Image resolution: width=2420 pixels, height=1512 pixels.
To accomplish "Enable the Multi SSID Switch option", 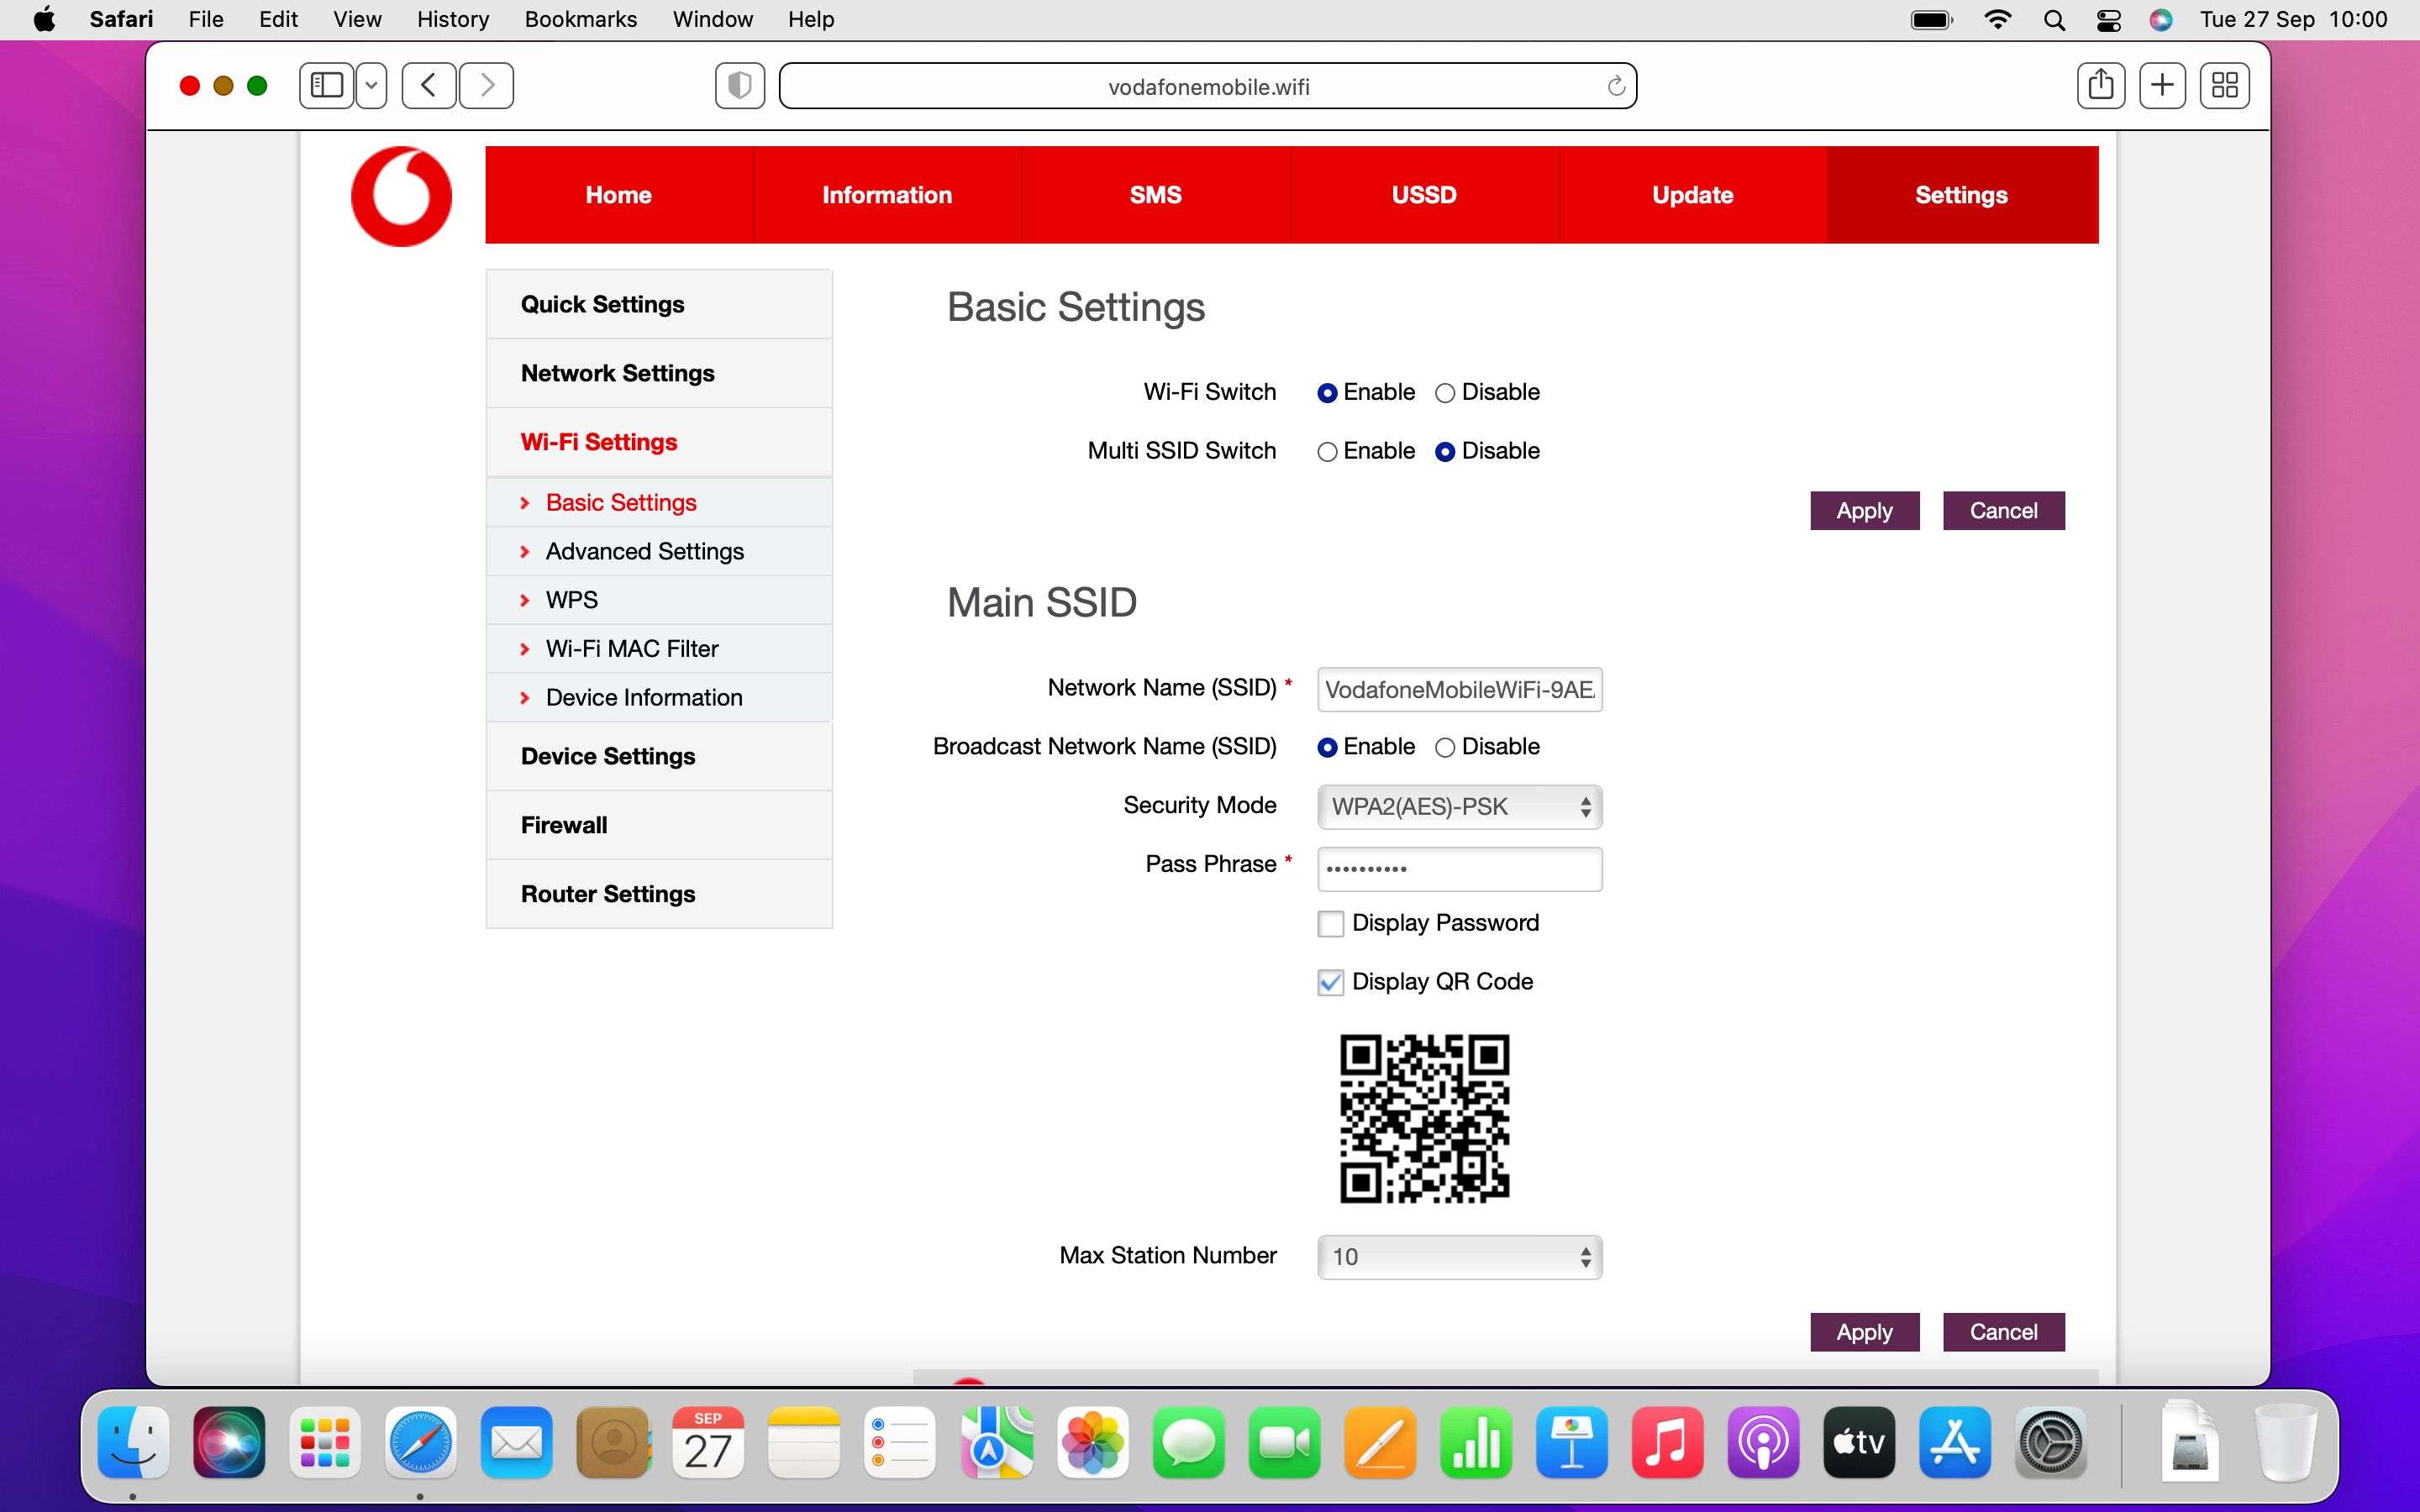I will (x=1327, y=452).
